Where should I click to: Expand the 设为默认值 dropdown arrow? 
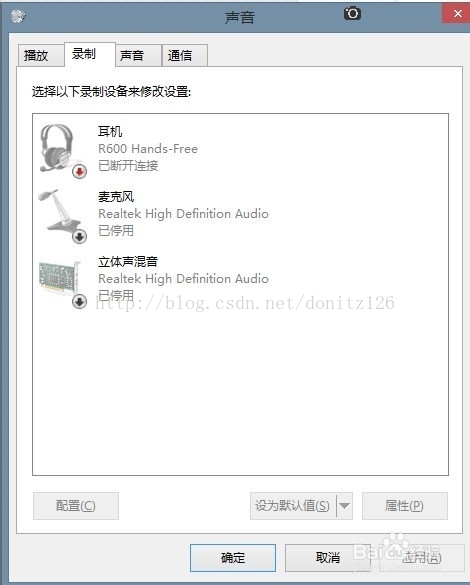pos(344,506)
